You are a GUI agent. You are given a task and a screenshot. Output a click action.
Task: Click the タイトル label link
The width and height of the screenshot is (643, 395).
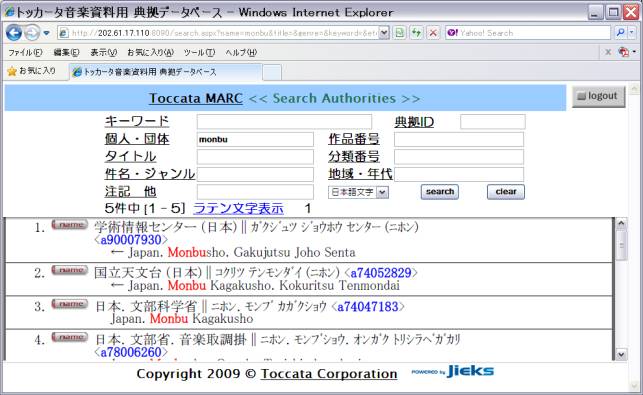point(130,157)
